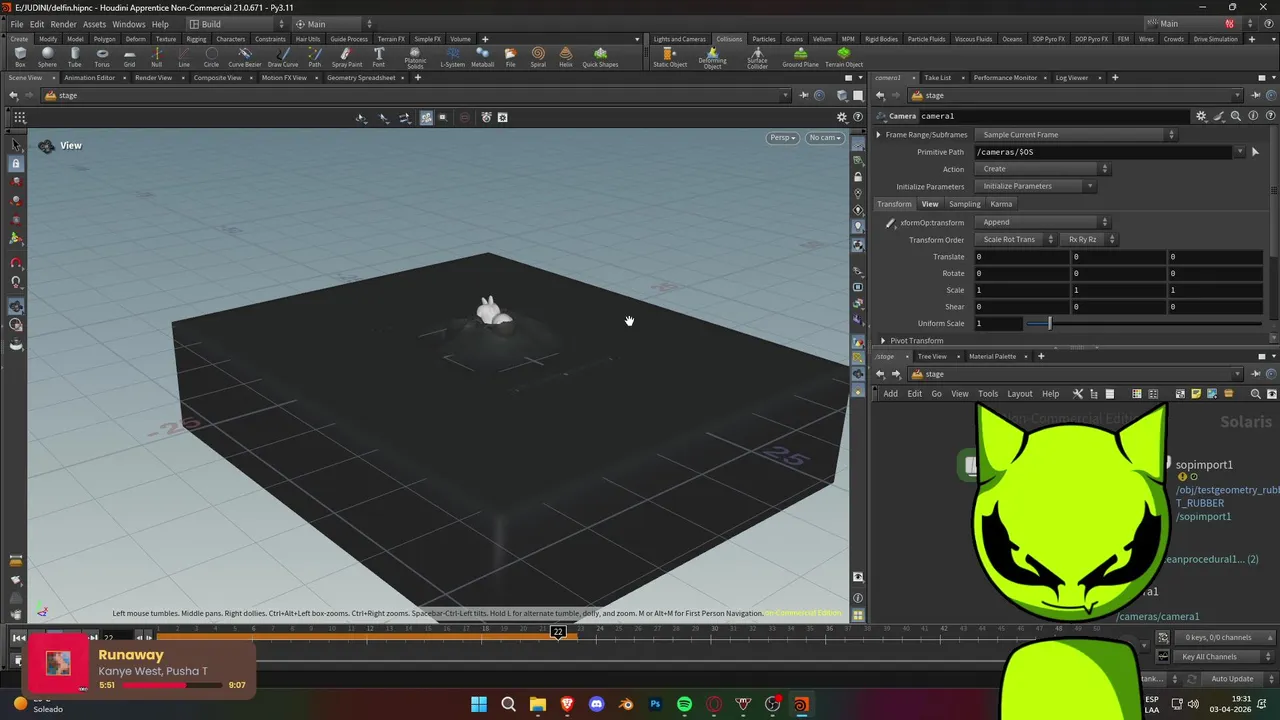This screenshot has height=720, width=1280.
Task: Switch to the Render View tab
Action: click(153, 78)
